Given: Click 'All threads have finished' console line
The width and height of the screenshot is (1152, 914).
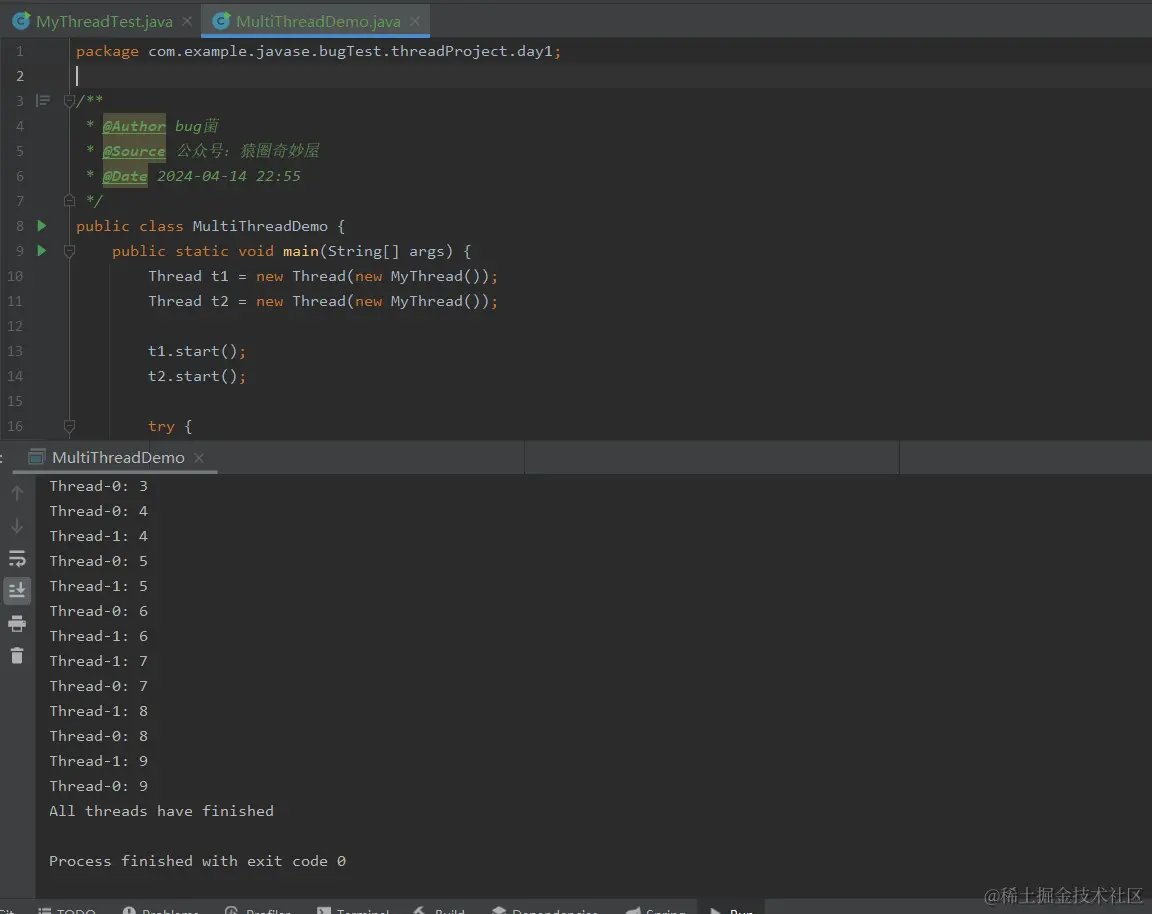Looking at the screenshot, I should tap(161, 810).
